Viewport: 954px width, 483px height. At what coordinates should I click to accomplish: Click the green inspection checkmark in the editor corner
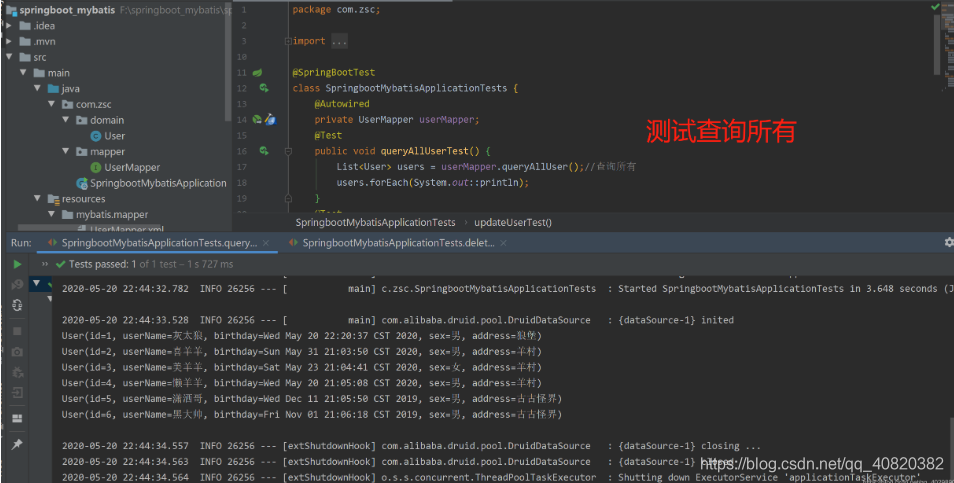(935, 7)
